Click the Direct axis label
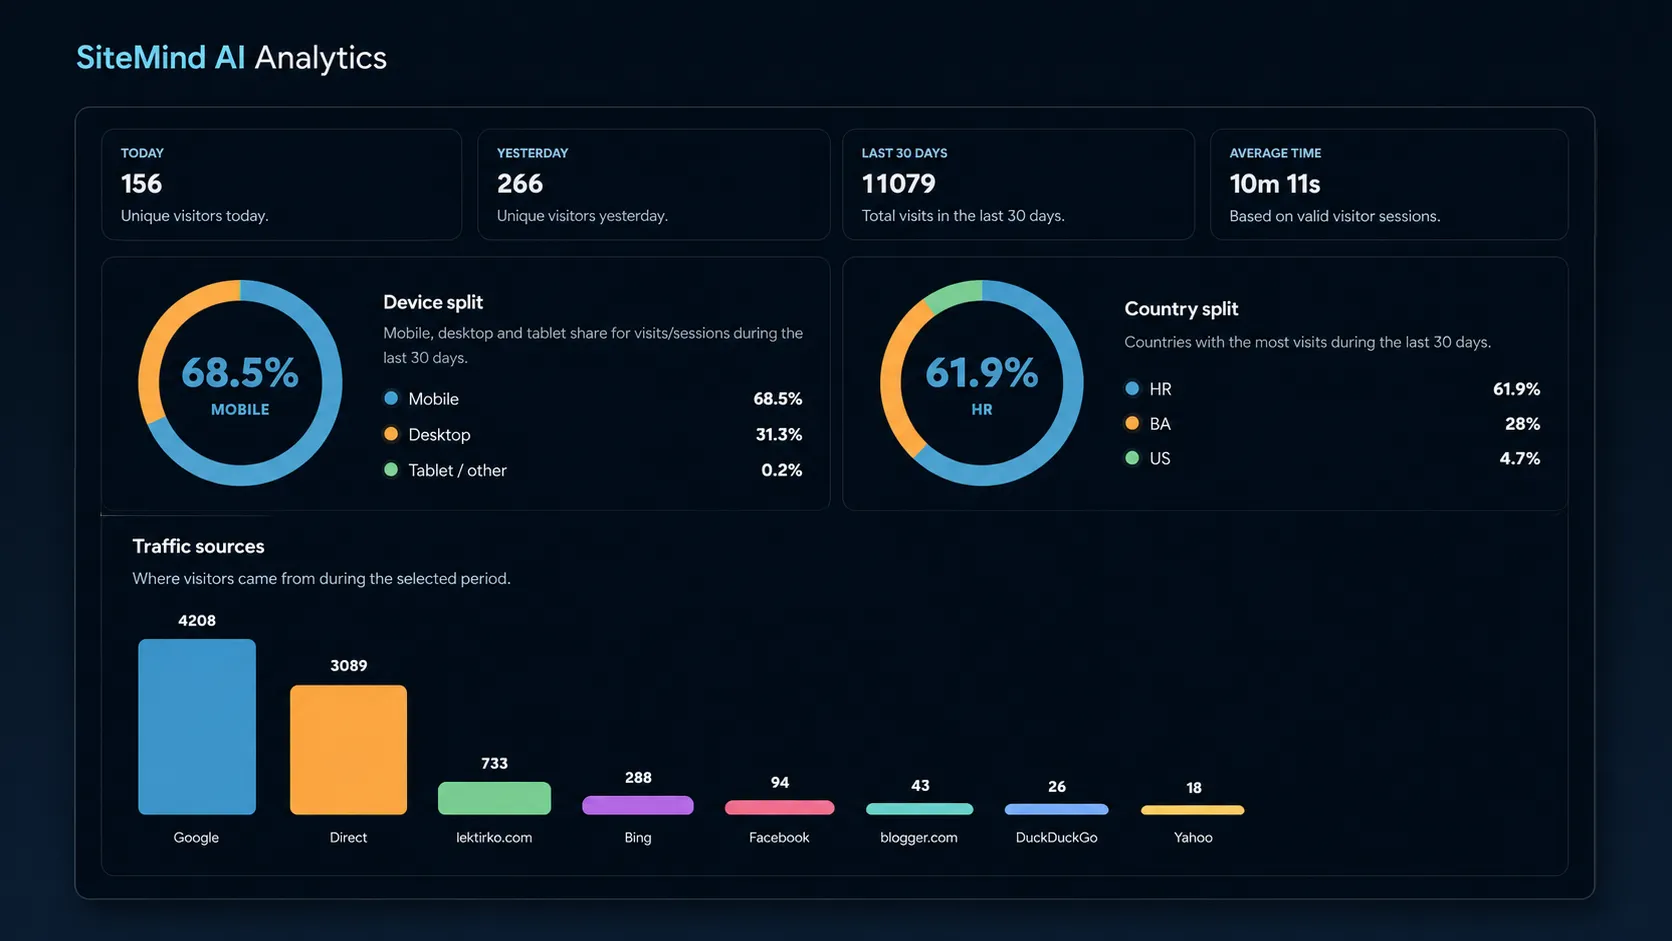Screen dimensions: 1672x941 [x=348, y=838]
